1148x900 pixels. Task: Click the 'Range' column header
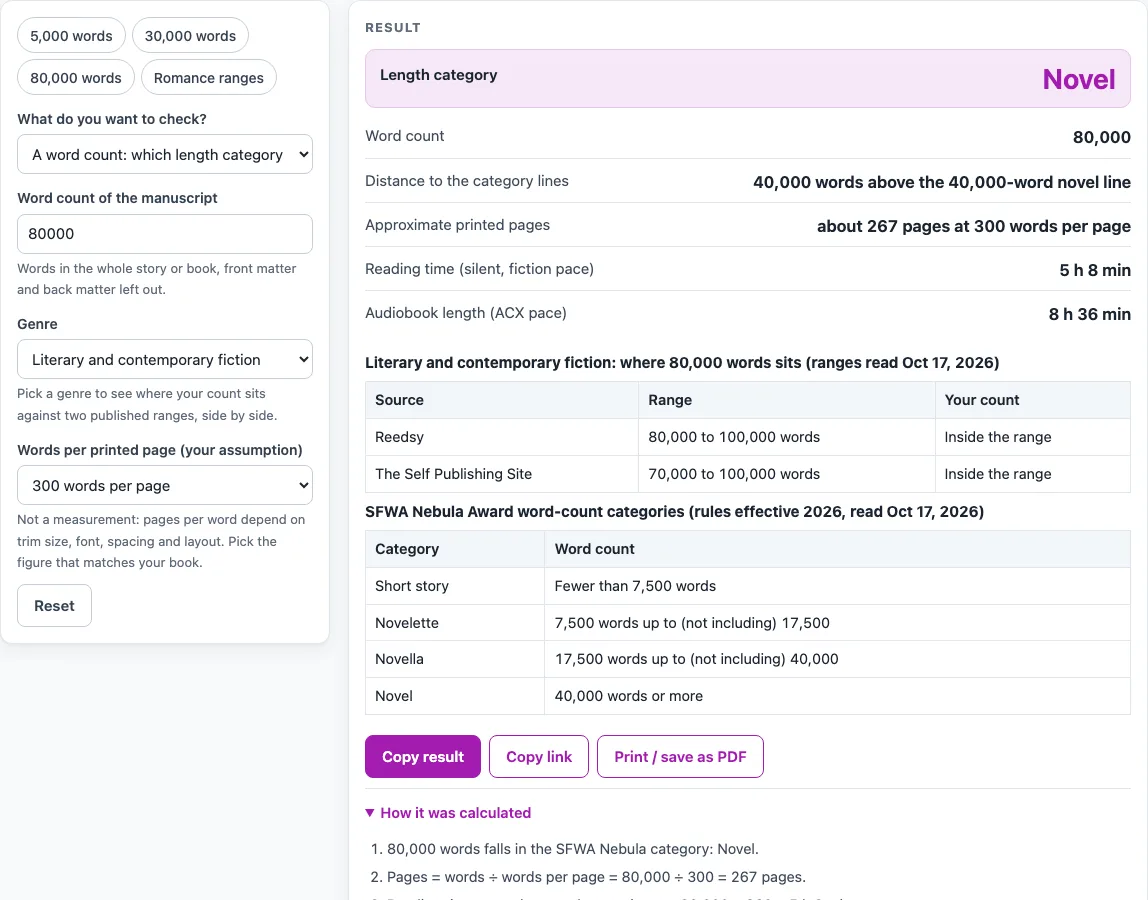point(787,400)
